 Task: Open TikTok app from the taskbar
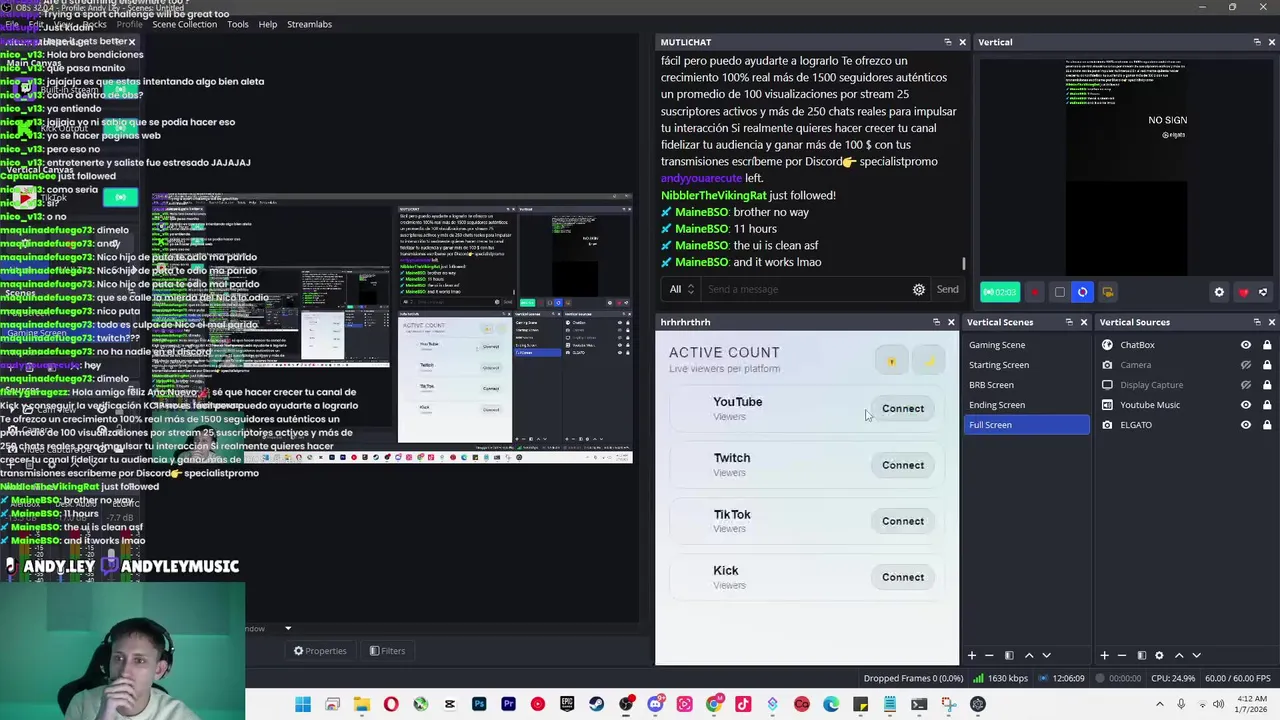[743, 704]
